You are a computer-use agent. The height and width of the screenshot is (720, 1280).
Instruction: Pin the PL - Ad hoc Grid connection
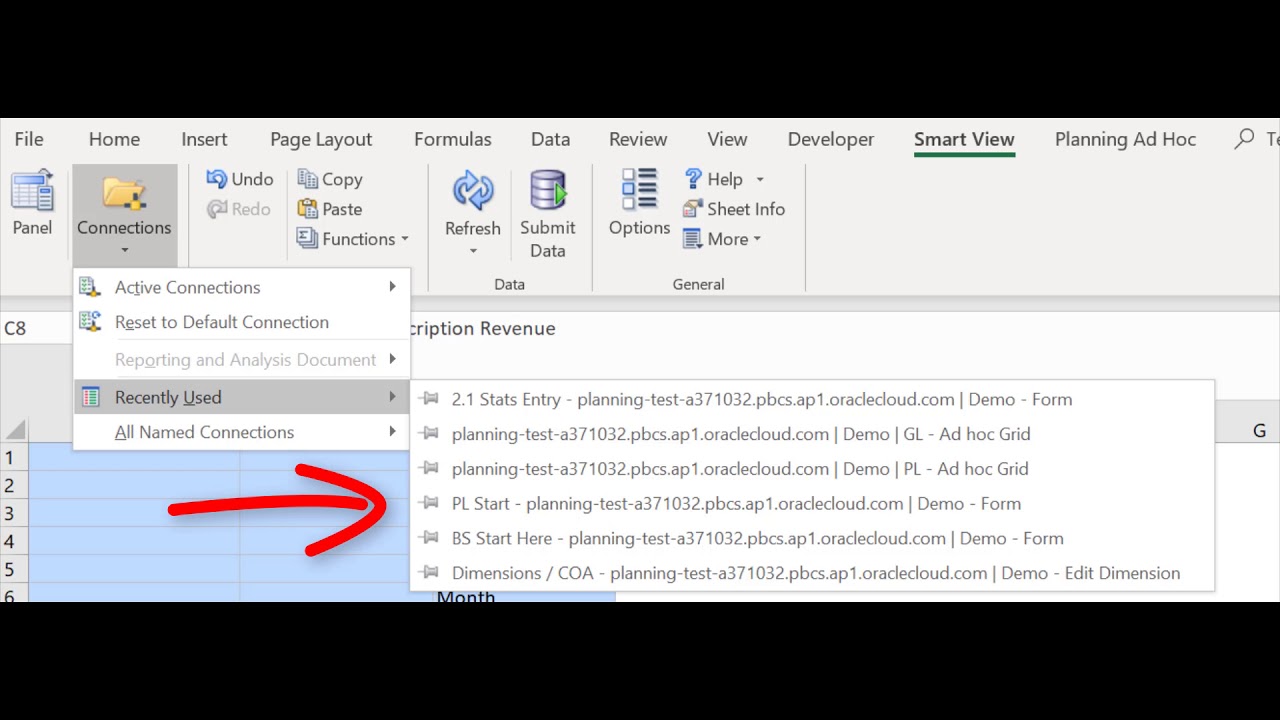pos(430,468)
